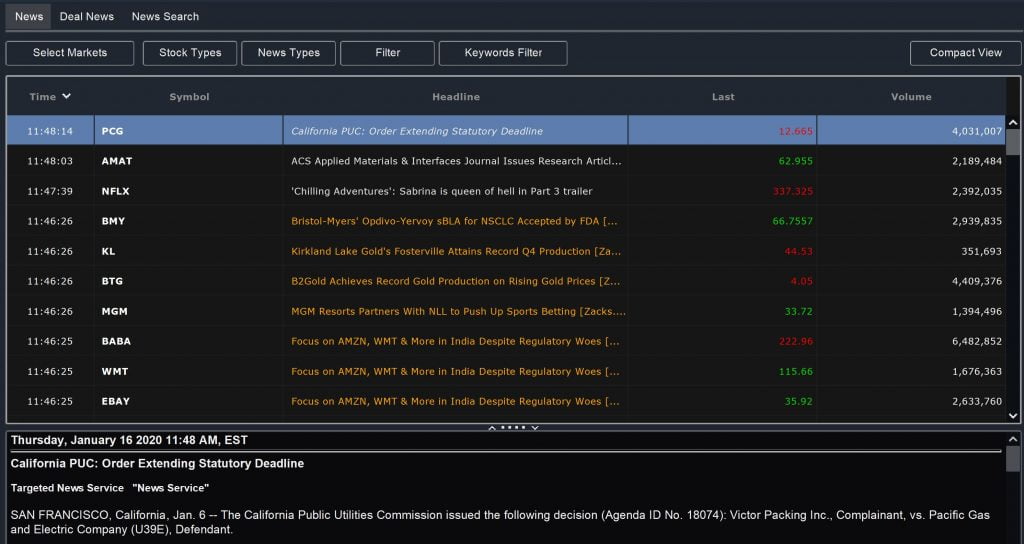Click the Targeted News Service source line
The width and height of the screenshot is (1024, 544).
coord(110,488)
